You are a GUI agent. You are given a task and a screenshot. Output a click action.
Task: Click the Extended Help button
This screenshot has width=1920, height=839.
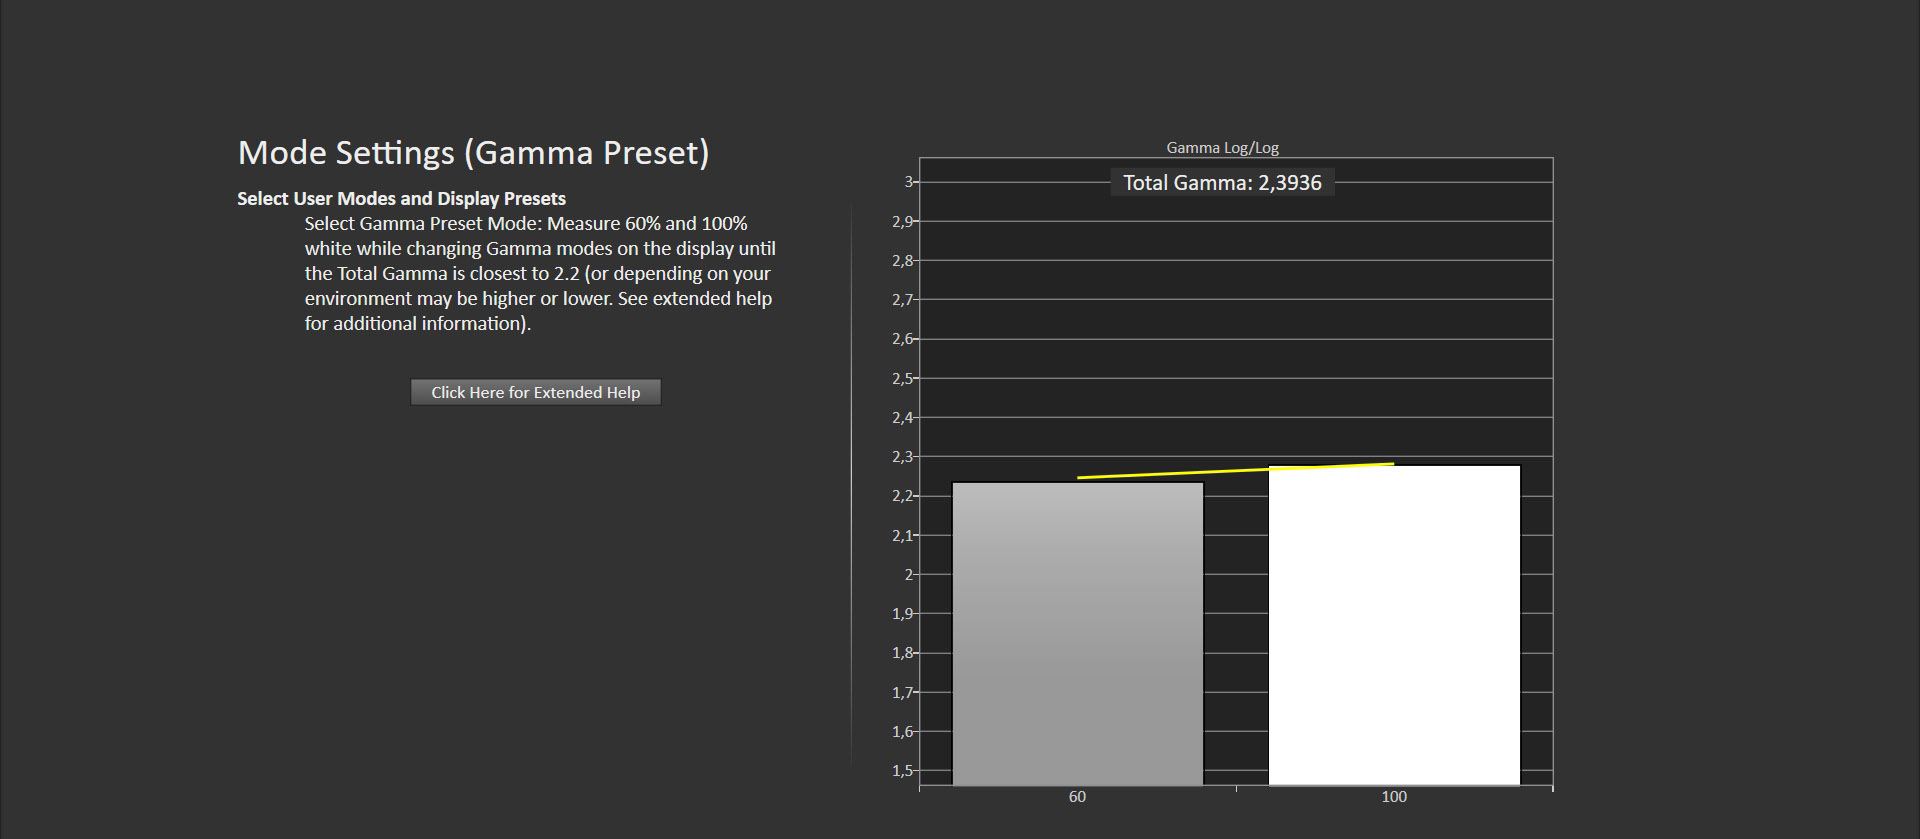pos(535,392)
